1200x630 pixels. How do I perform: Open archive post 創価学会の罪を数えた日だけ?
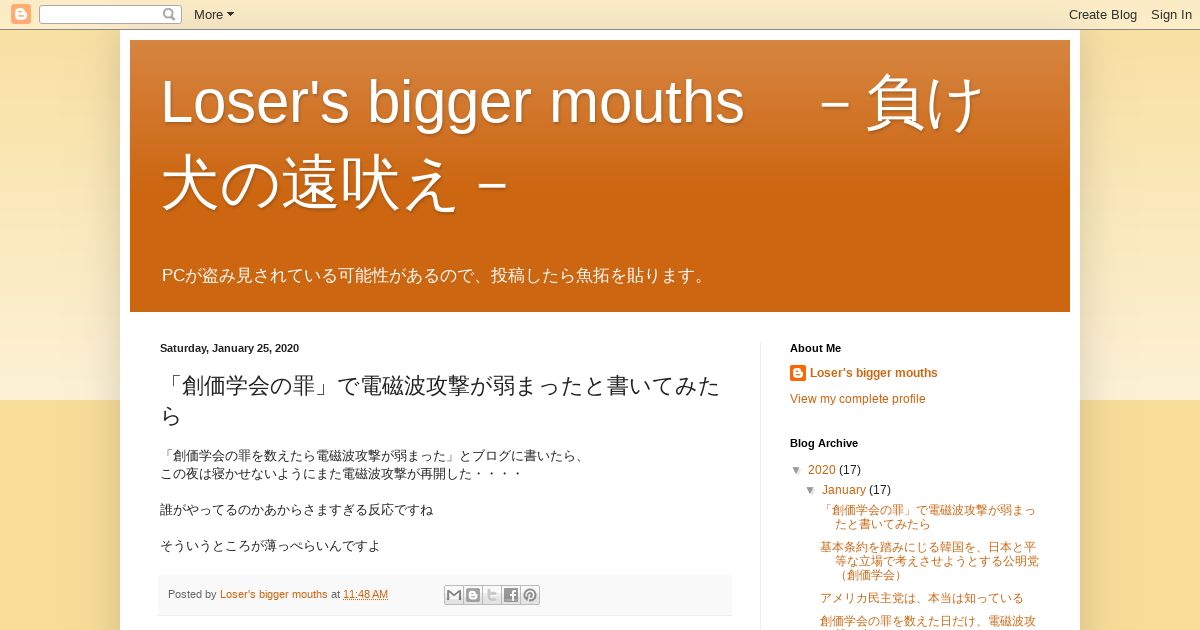(928, 622)
